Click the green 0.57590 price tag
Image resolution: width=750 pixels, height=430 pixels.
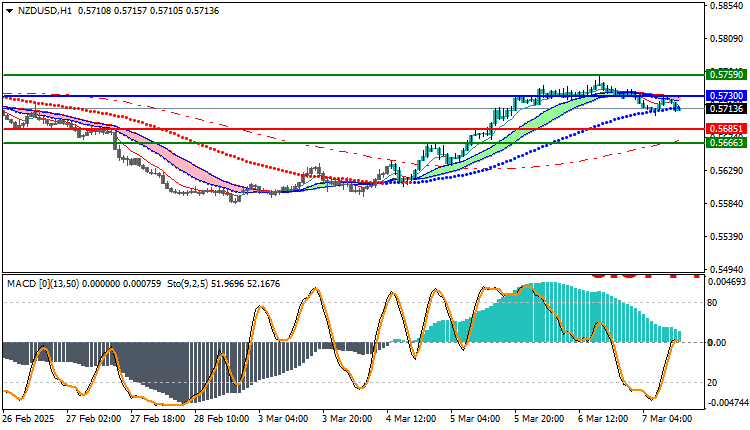tap(726, 75)
